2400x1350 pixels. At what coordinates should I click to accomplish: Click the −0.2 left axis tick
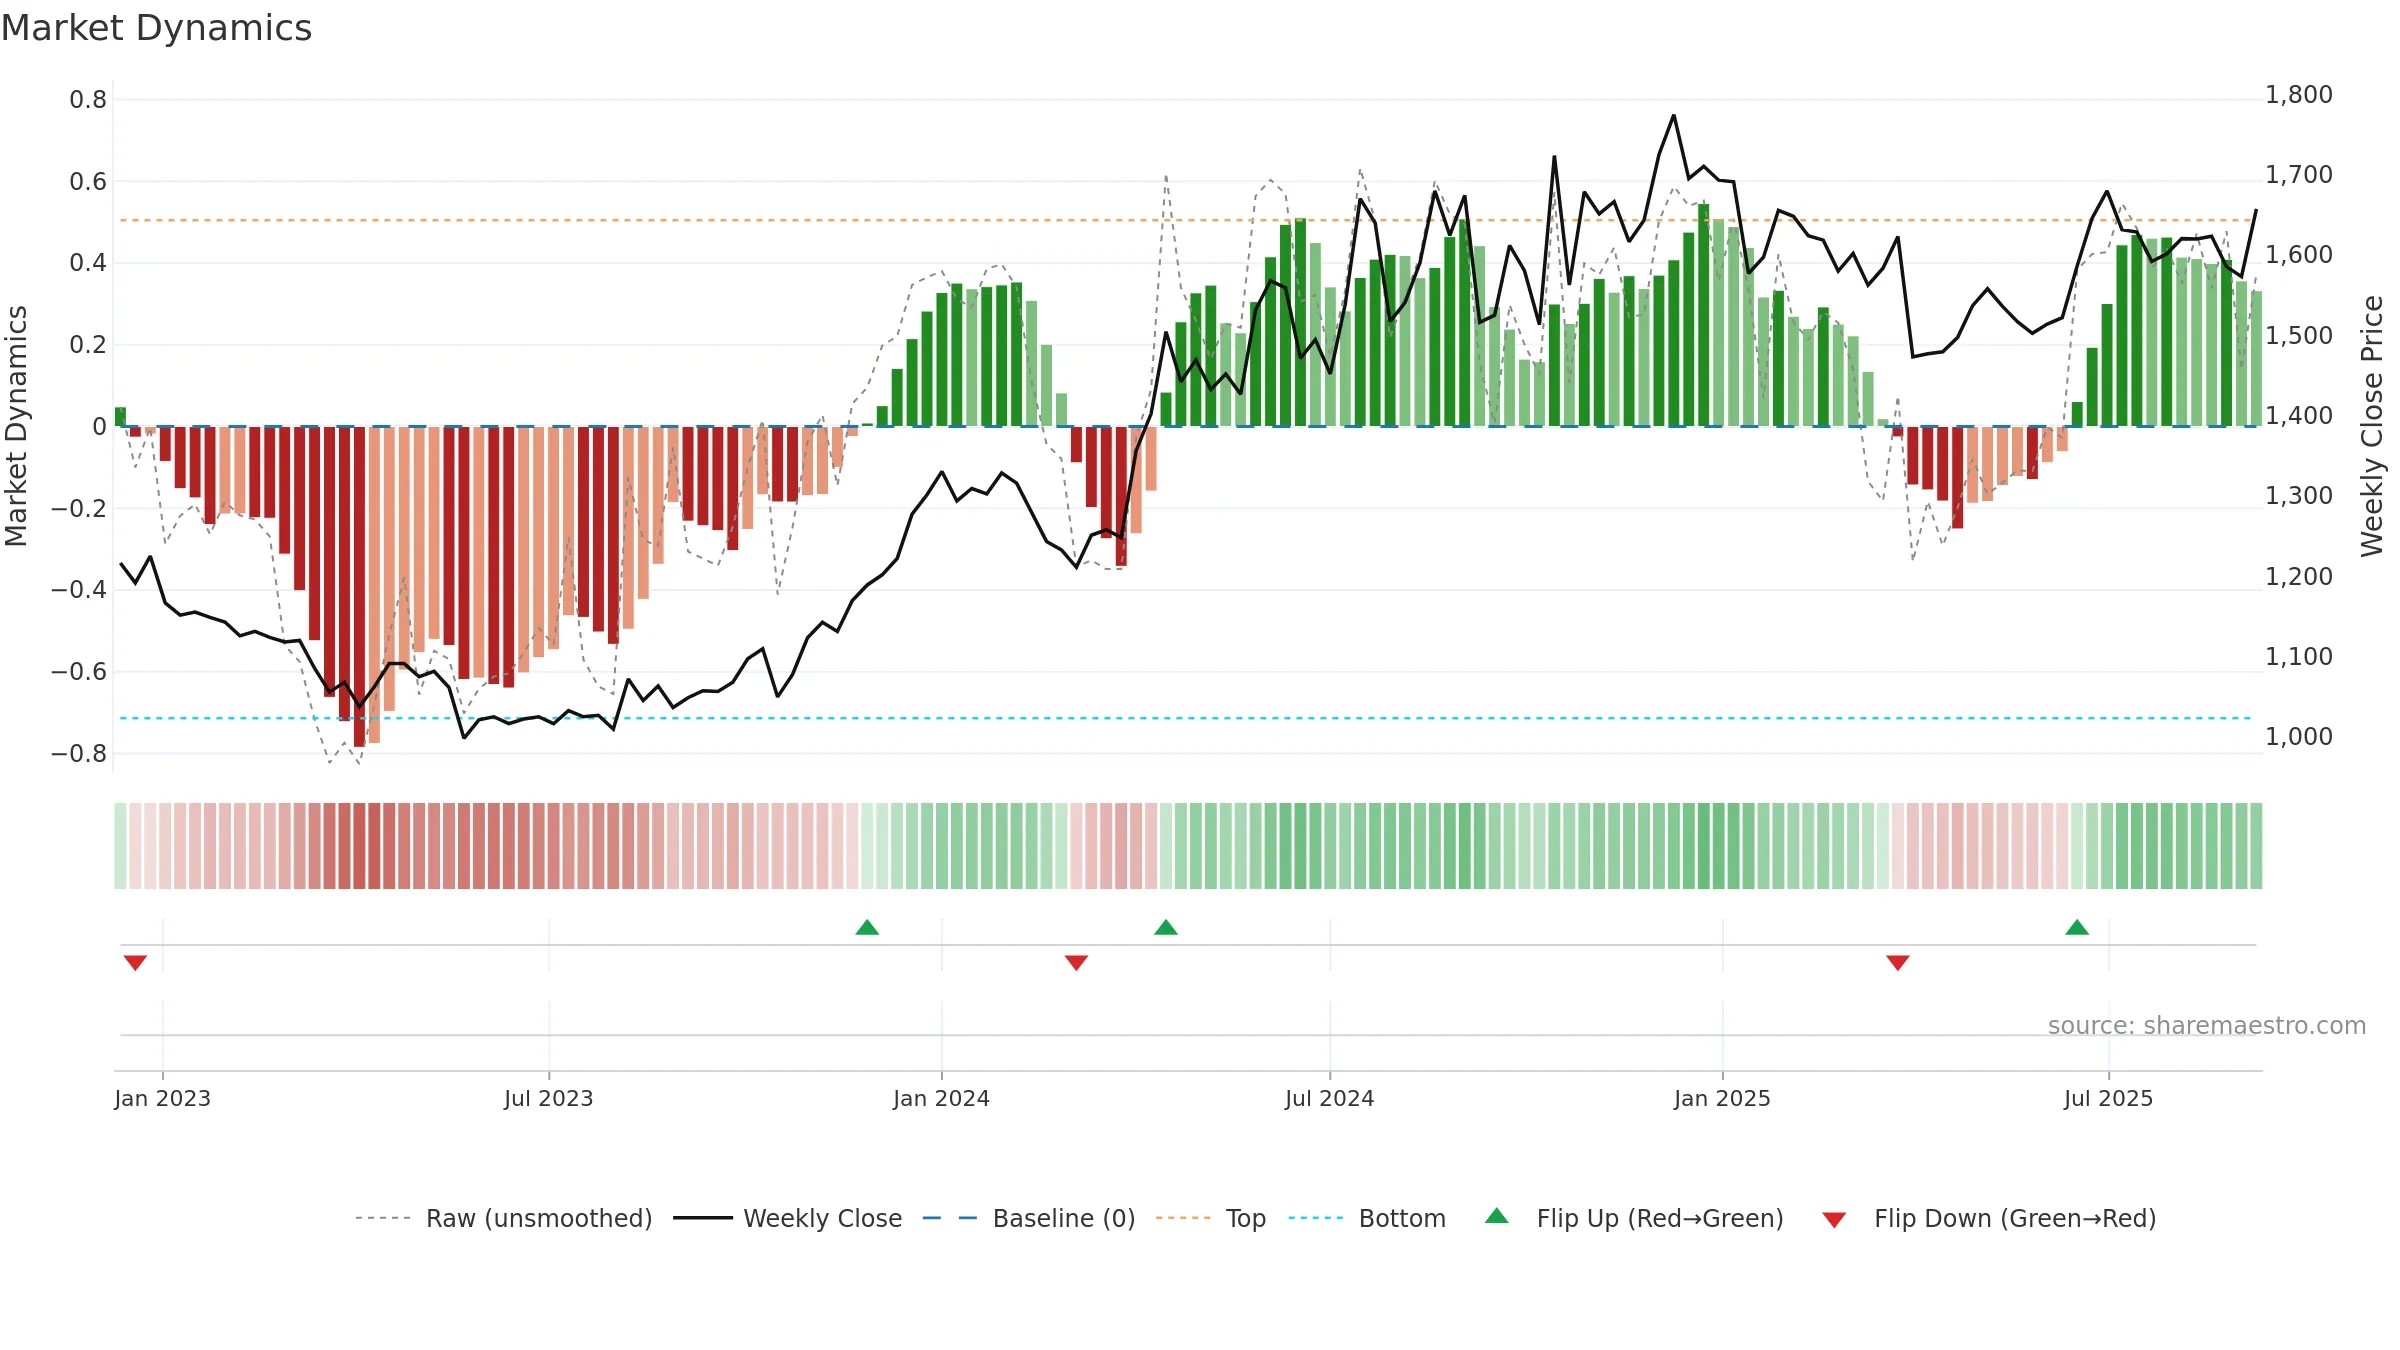click(79, 508)
